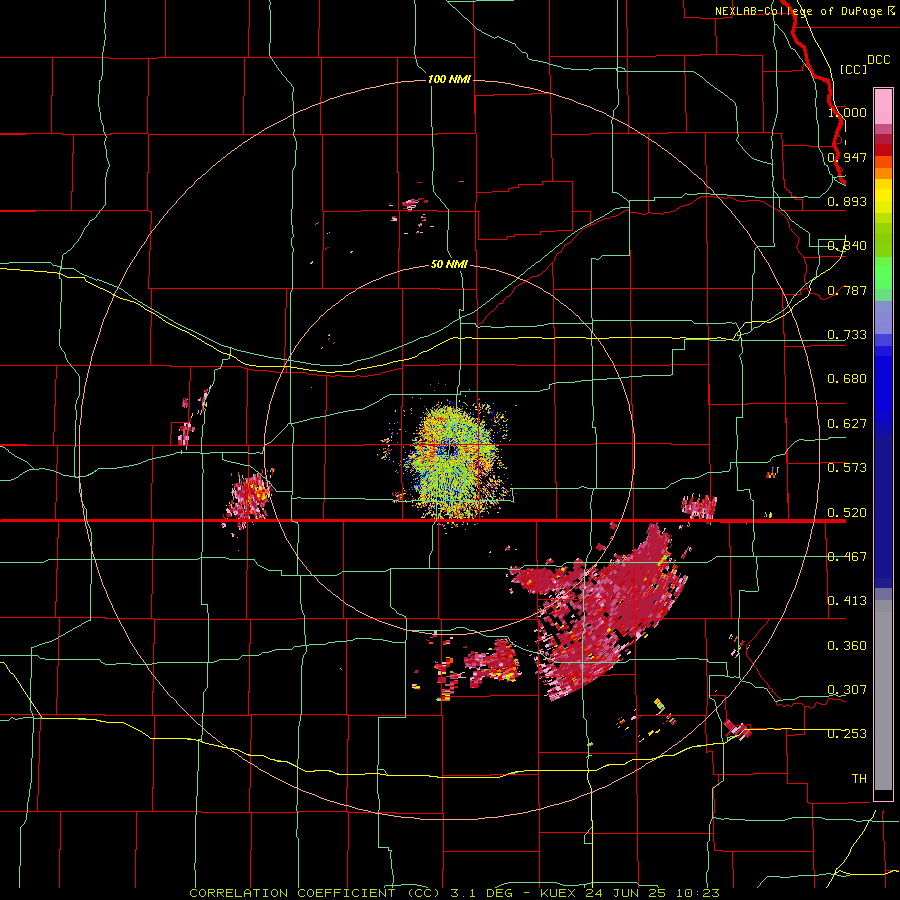Click the "50 NMI" range ring label

[449, 265]
